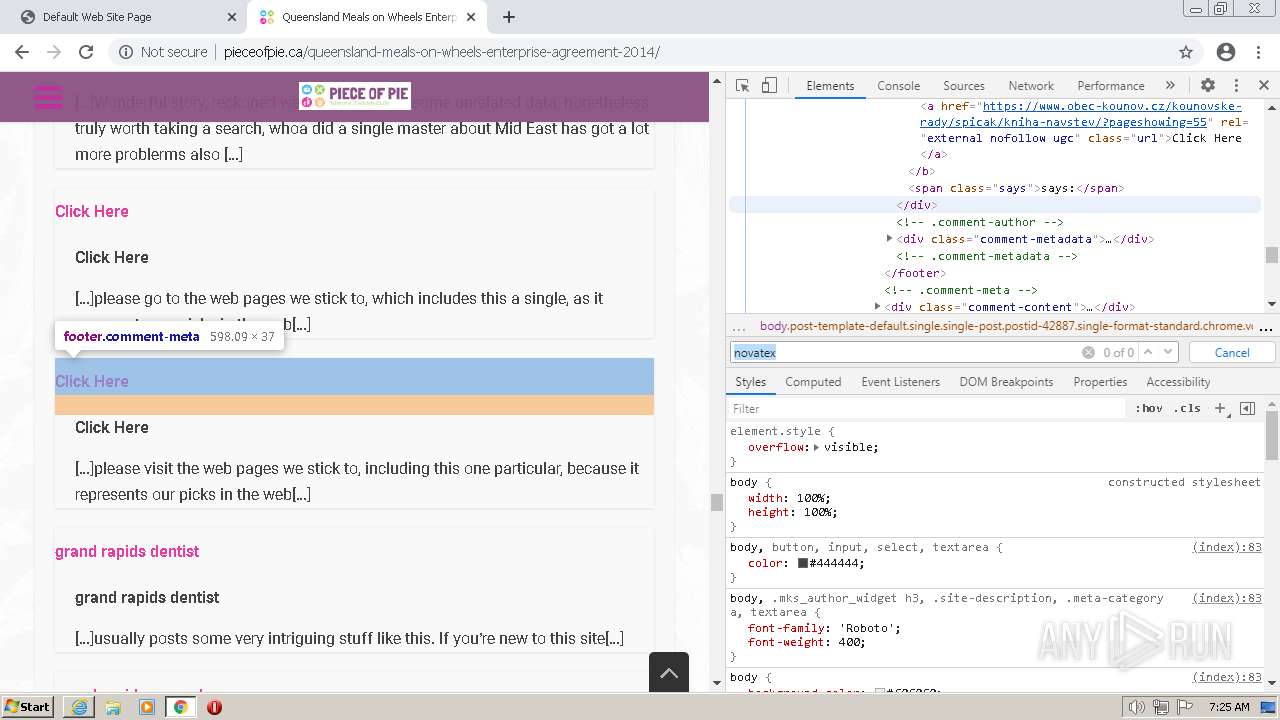The width and height of the screenshot is (1280, 720).
Task: Open the Computed styles tab
Action: [813, 382]
